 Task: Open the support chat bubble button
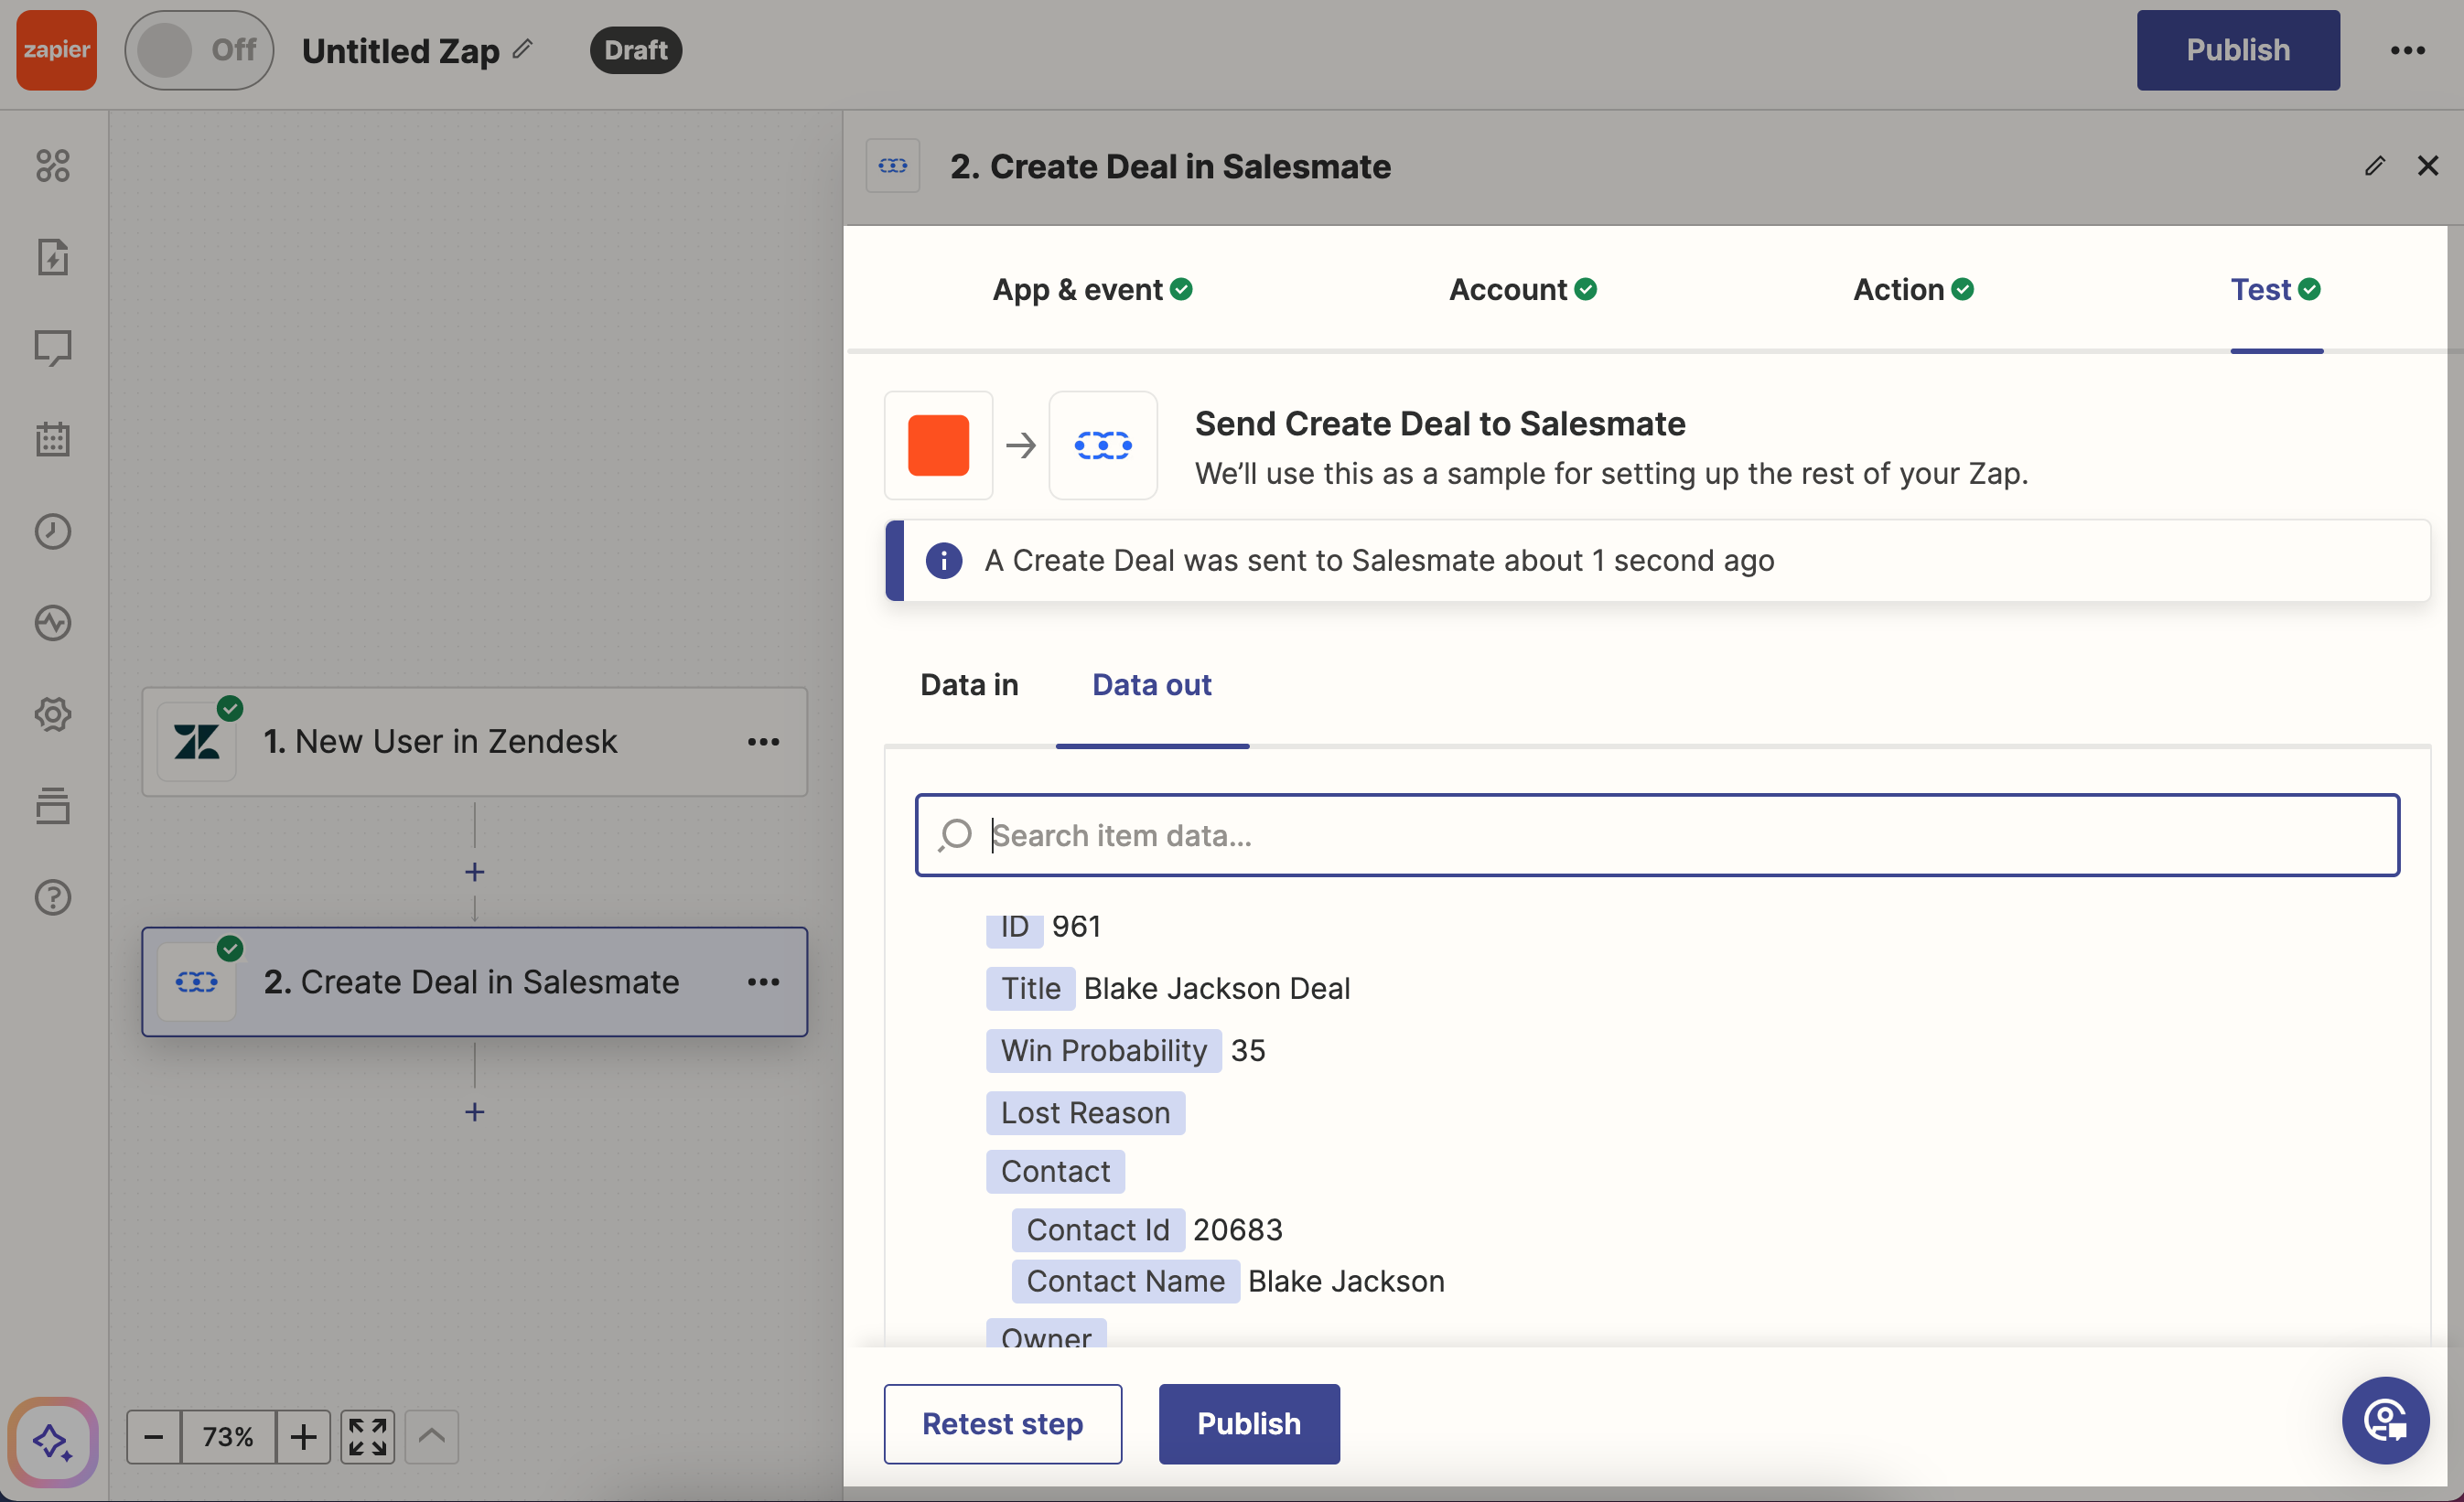2385,1420
